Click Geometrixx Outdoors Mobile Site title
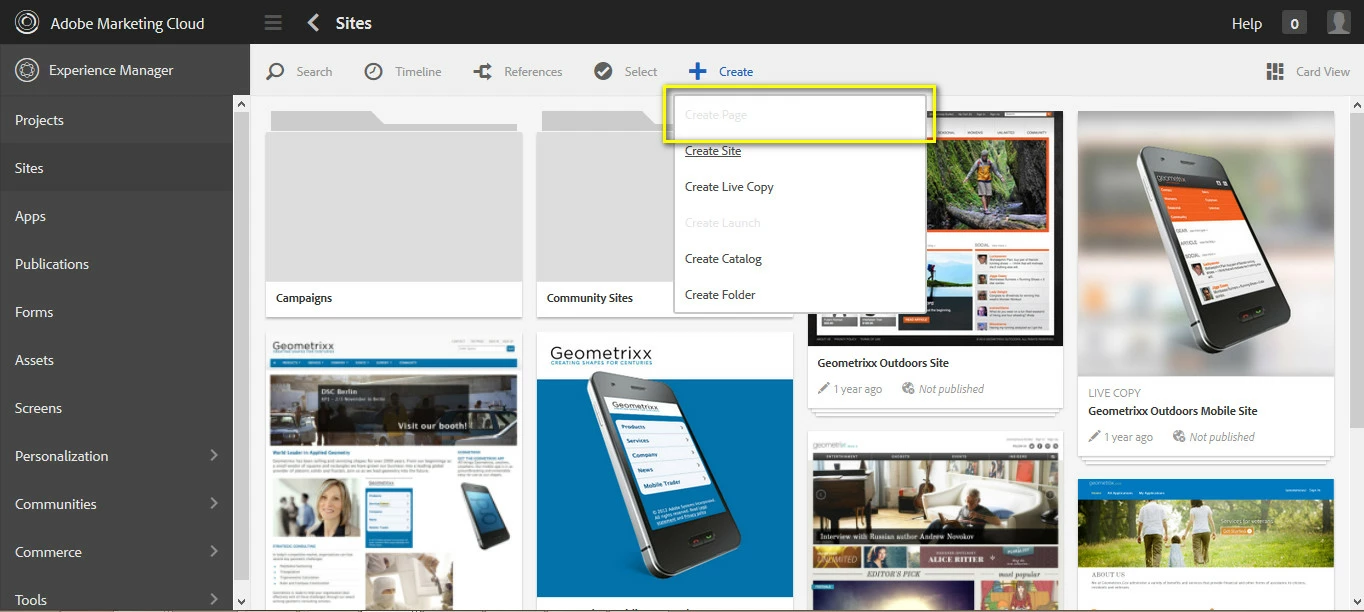Screen dimensions: 1364x612 pos(1173,411)
